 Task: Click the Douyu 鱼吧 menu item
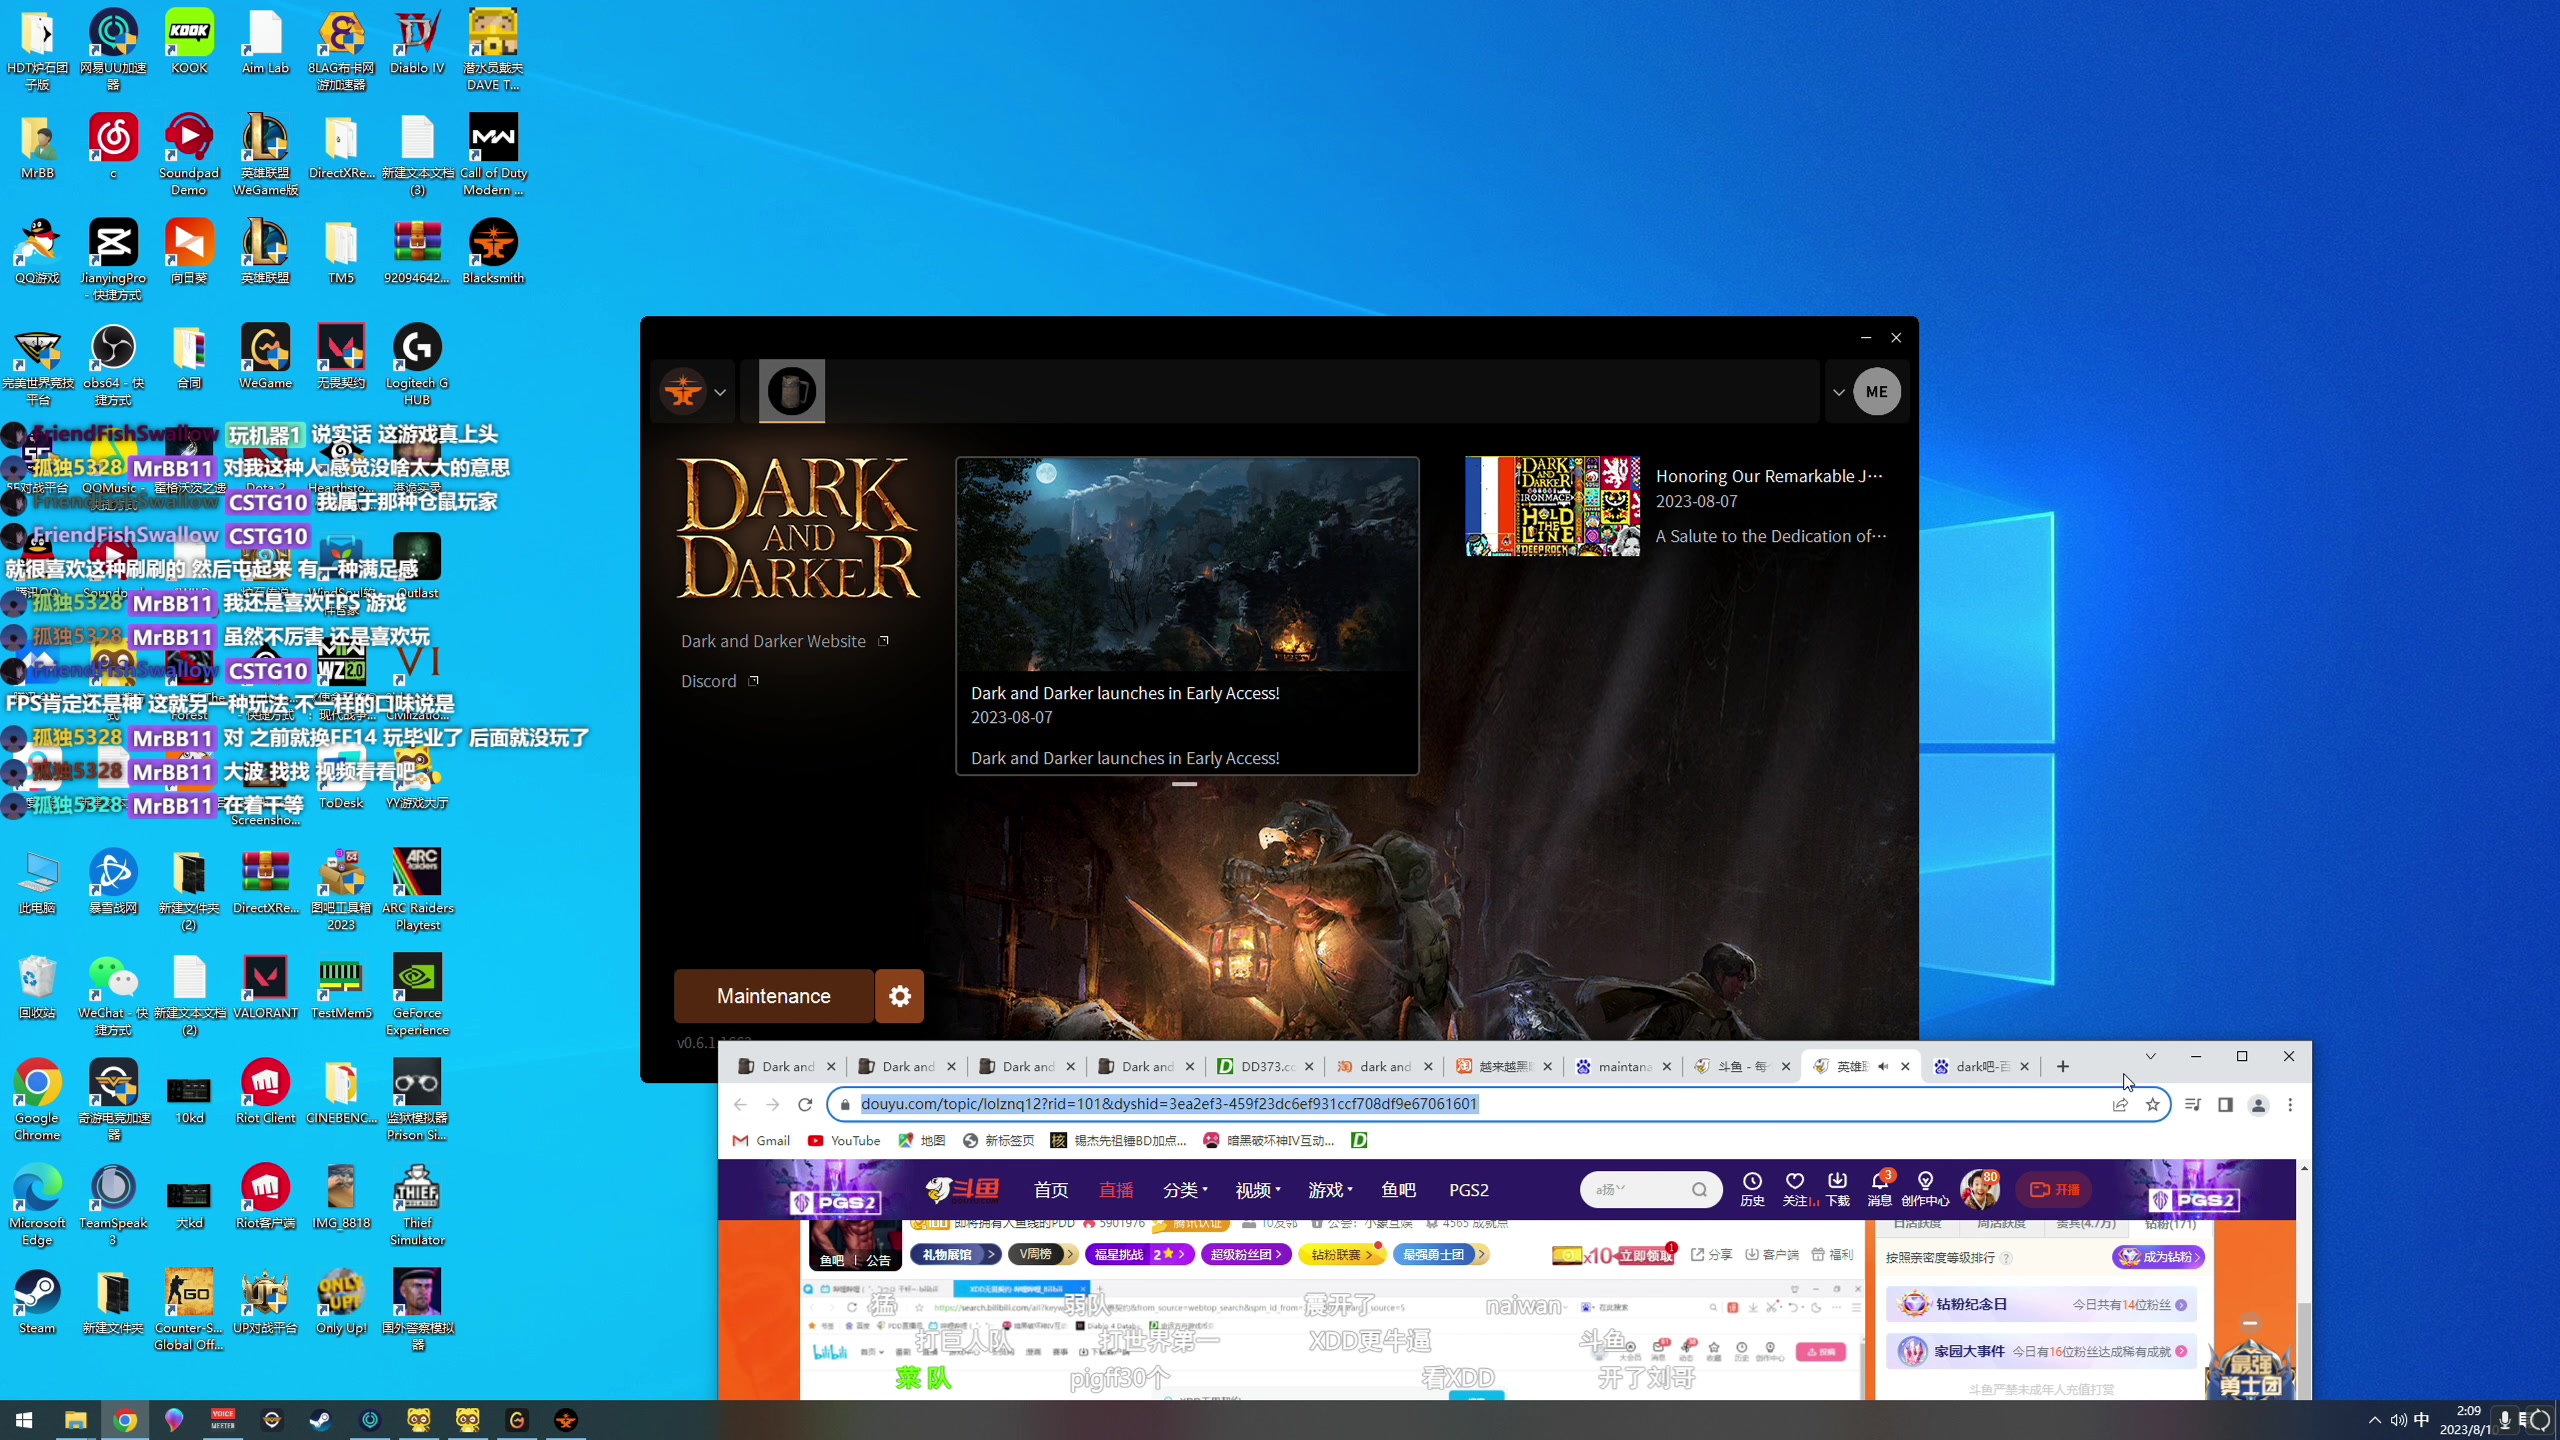(1398, 1190)
